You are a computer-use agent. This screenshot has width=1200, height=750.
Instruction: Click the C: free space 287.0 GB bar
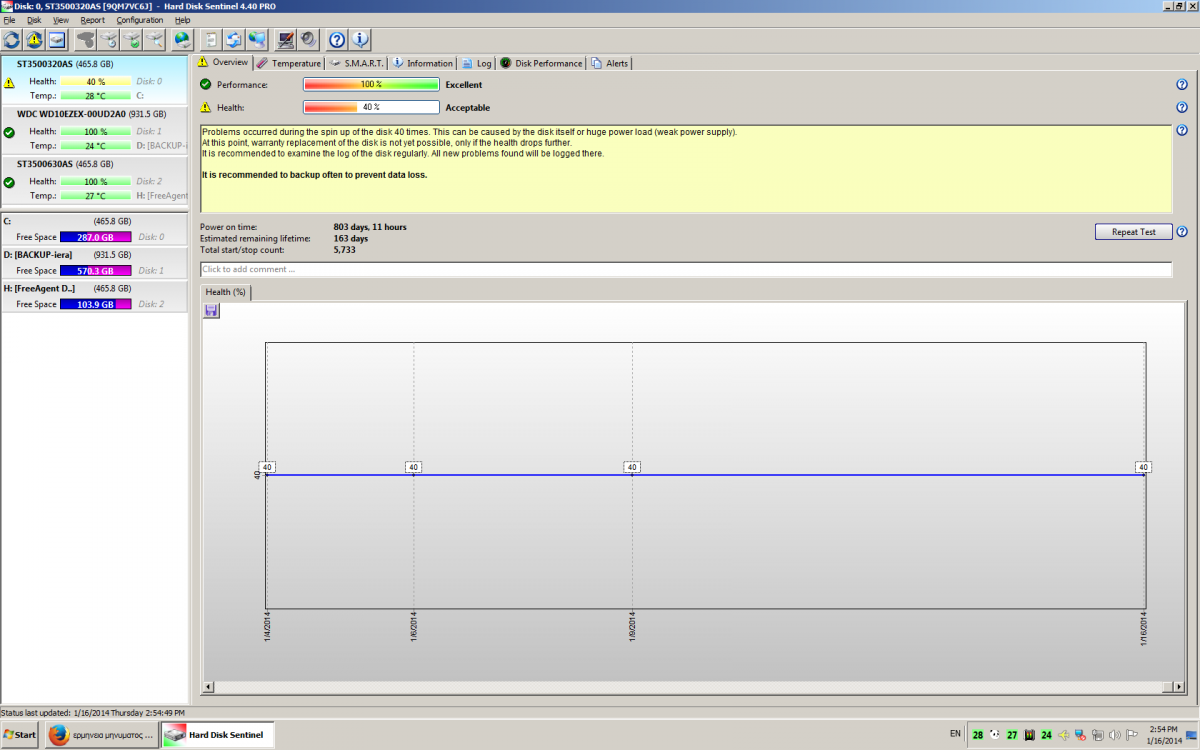click(x=95, y=237)
